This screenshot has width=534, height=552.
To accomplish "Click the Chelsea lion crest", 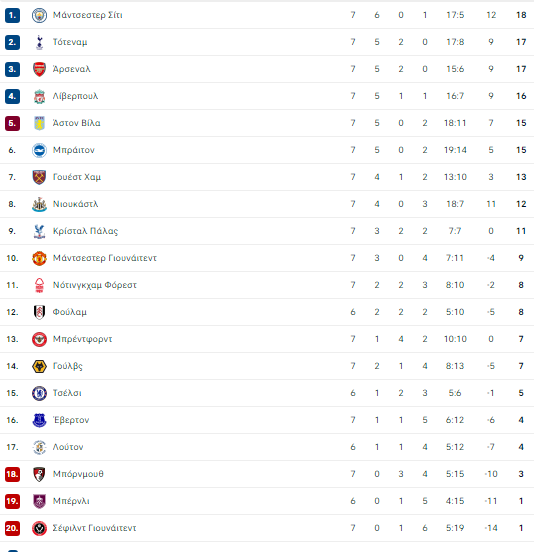I will click(x=39, y=394).
